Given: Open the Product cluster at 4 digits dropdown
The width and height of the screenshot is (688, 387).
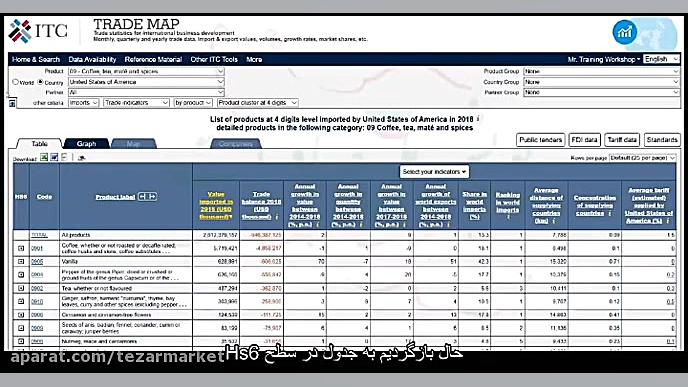Looking at the screenshot, I should 258,103.
